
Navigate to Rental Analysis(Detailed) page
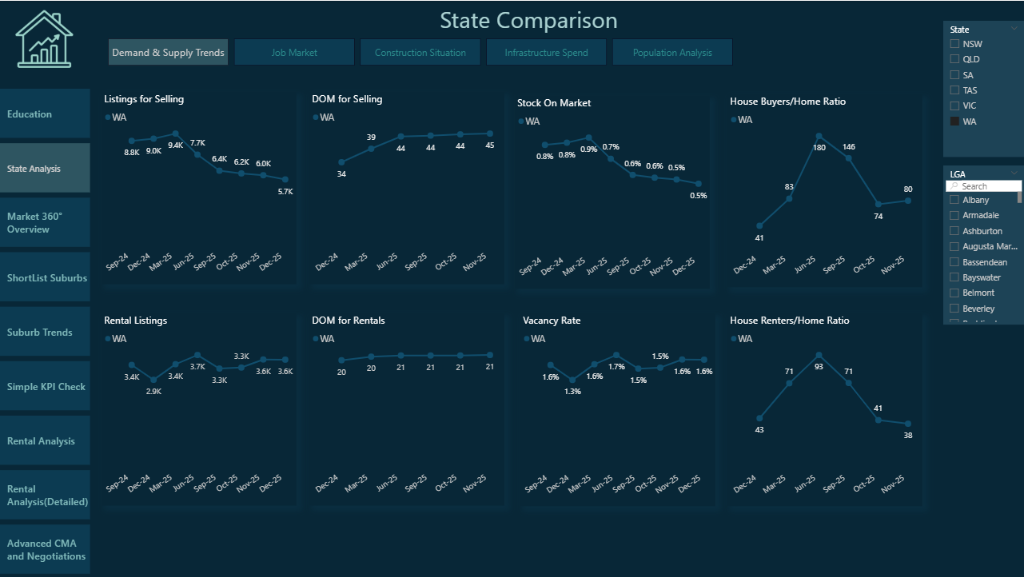pyautogui.click(x=44, y=494)
